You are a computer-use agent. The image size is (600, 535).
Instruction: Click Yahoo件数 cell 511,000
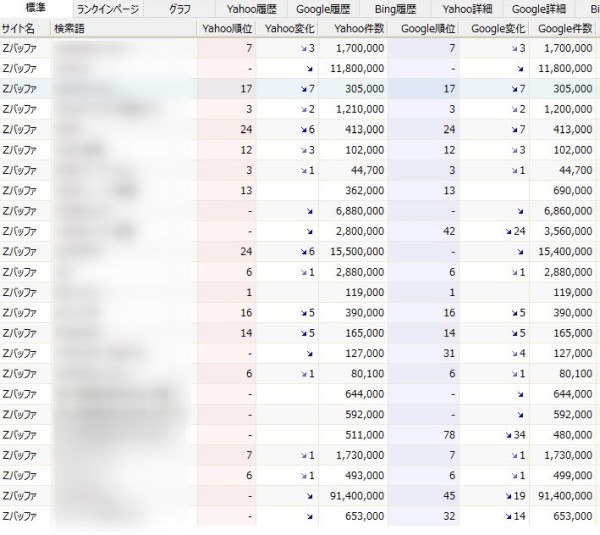pyautogui.click(x=353, y=435)
